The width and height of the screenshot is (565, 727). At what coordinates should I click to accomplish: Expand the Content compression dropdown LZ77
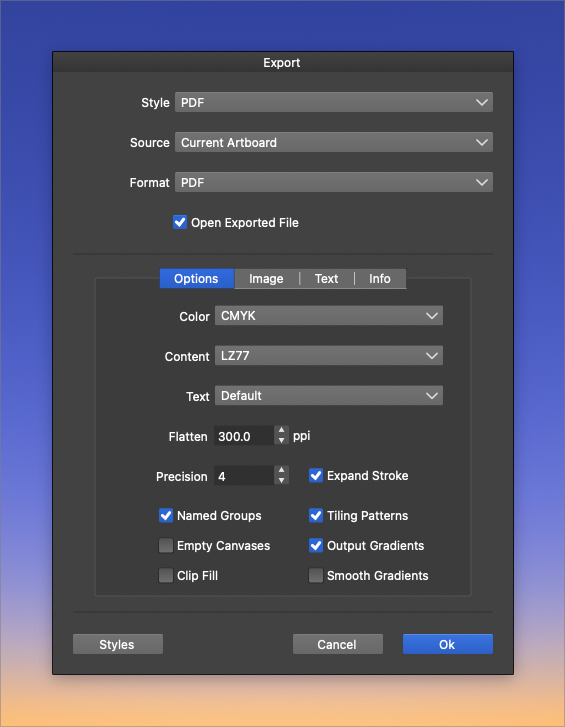point(329,356)
